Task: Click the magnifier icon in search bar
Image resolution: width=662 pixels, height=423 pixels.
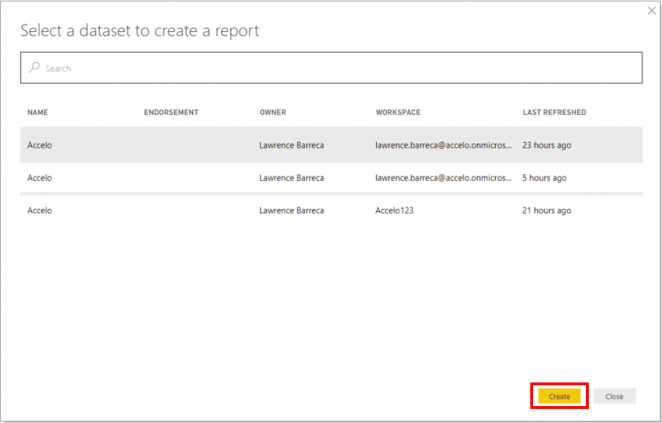Action: pos(34,68)
